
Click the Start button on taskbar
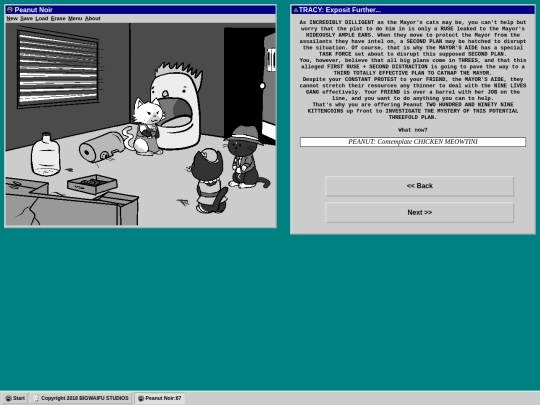pos(15,398)
